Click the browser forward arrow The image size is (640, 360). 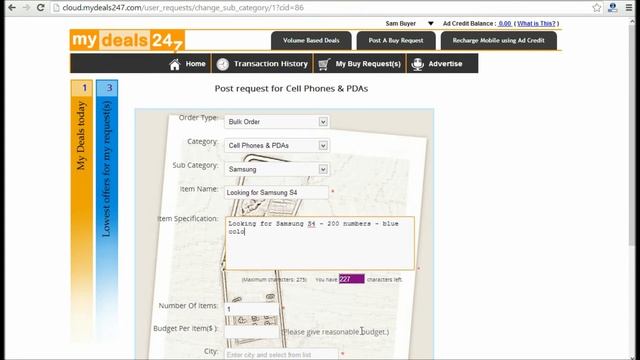[x=26, y=8]
